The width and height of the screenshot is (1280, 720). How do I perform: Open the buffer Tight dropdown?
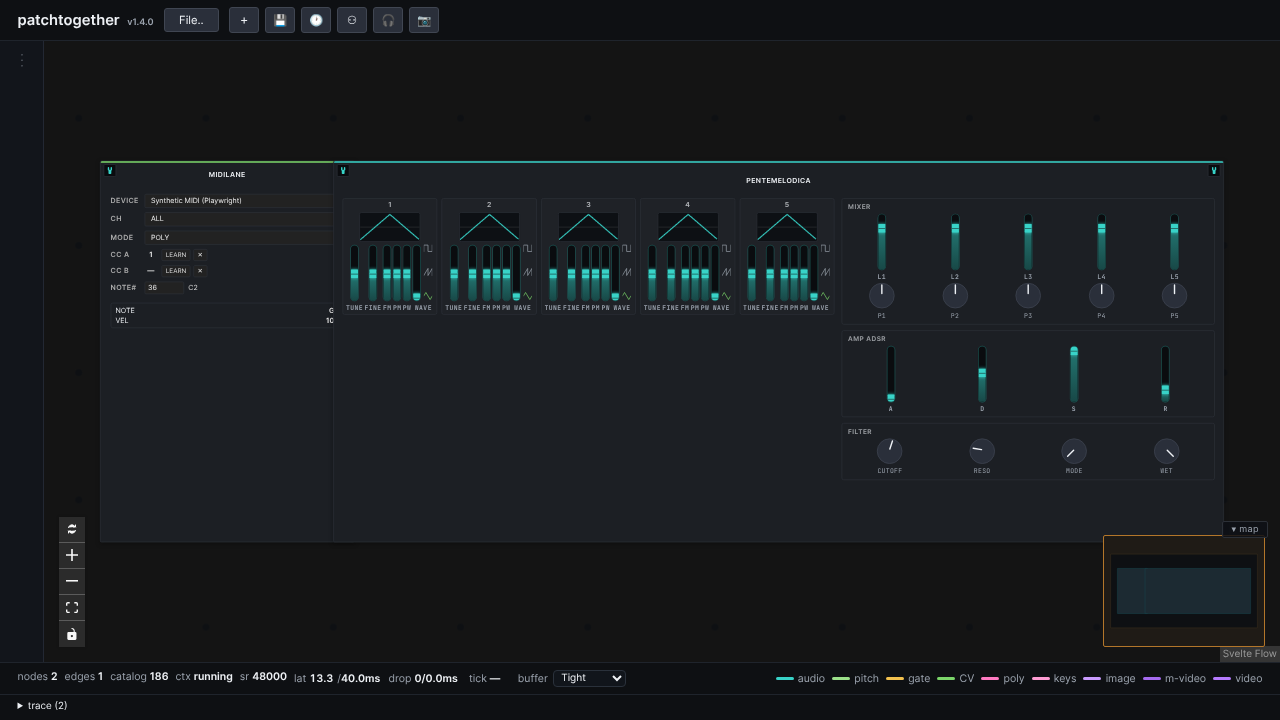(x=589, y=678)
